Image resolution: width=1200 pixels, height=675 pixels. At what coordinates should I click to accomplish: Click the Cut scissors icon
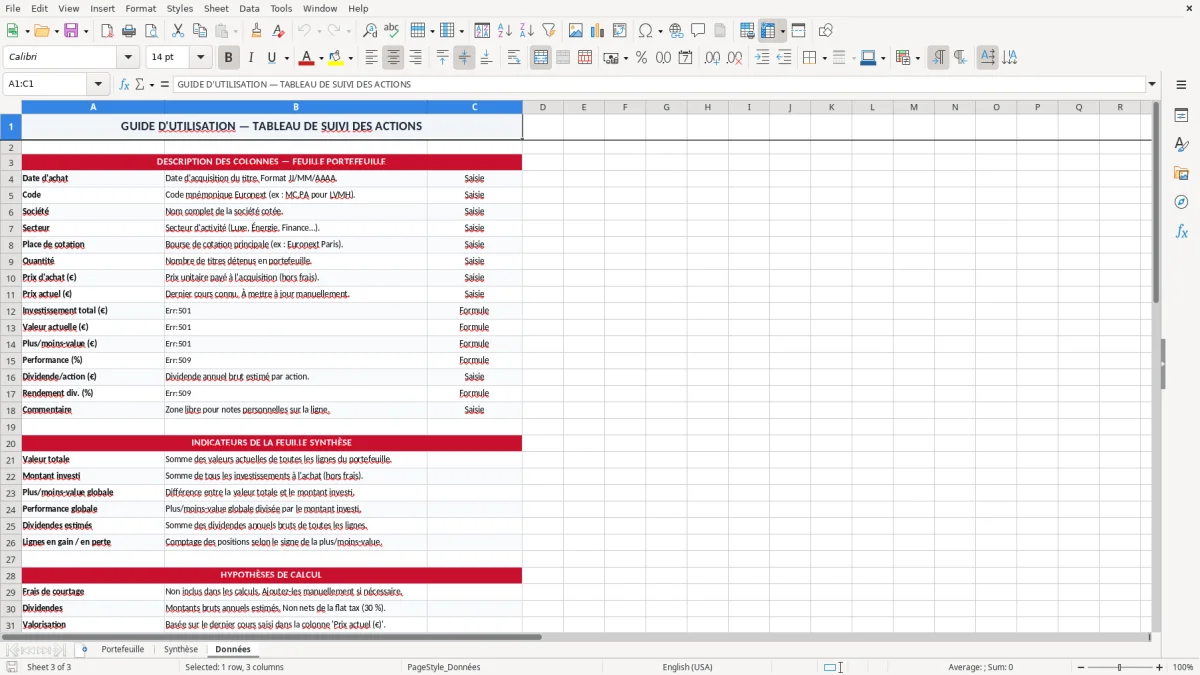coord(178,31)
